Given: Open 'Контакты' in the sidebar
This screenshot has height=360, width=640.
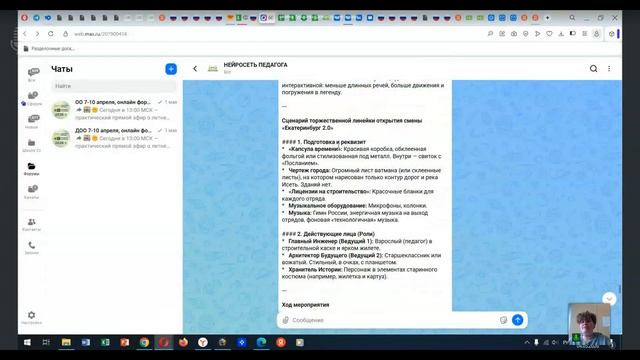Looking at the screenshot, I should [31, 224].
